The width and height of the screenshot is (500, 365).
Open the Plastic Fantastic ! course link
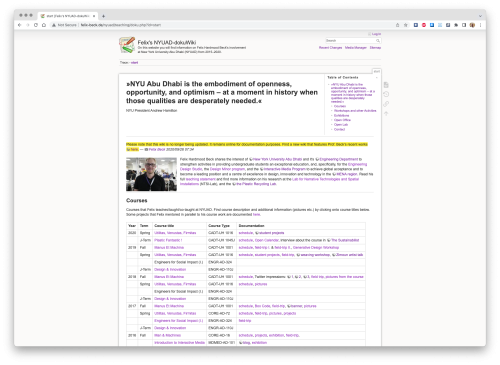click(168, 240)
